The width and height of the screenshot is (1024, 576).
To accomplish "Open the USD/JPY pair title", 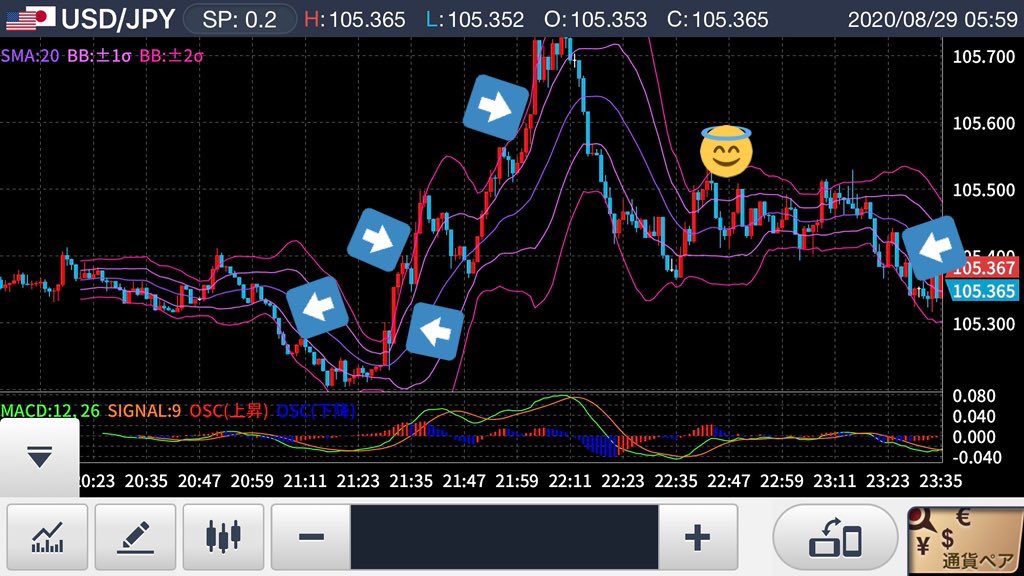I will click(x=118, y=19).
